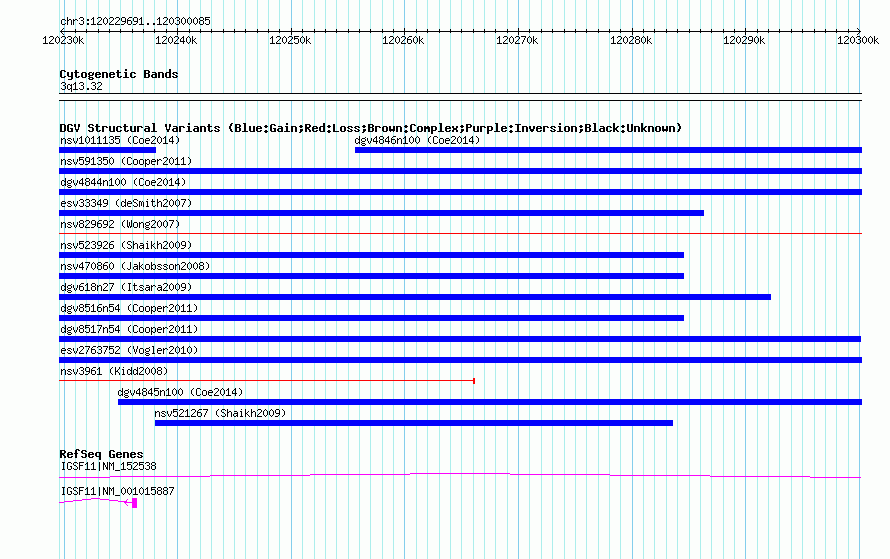Click the chr3:120229691..120300085 coordinates label
This screenshot has height=559, width=890.
(x=135, y=21)
